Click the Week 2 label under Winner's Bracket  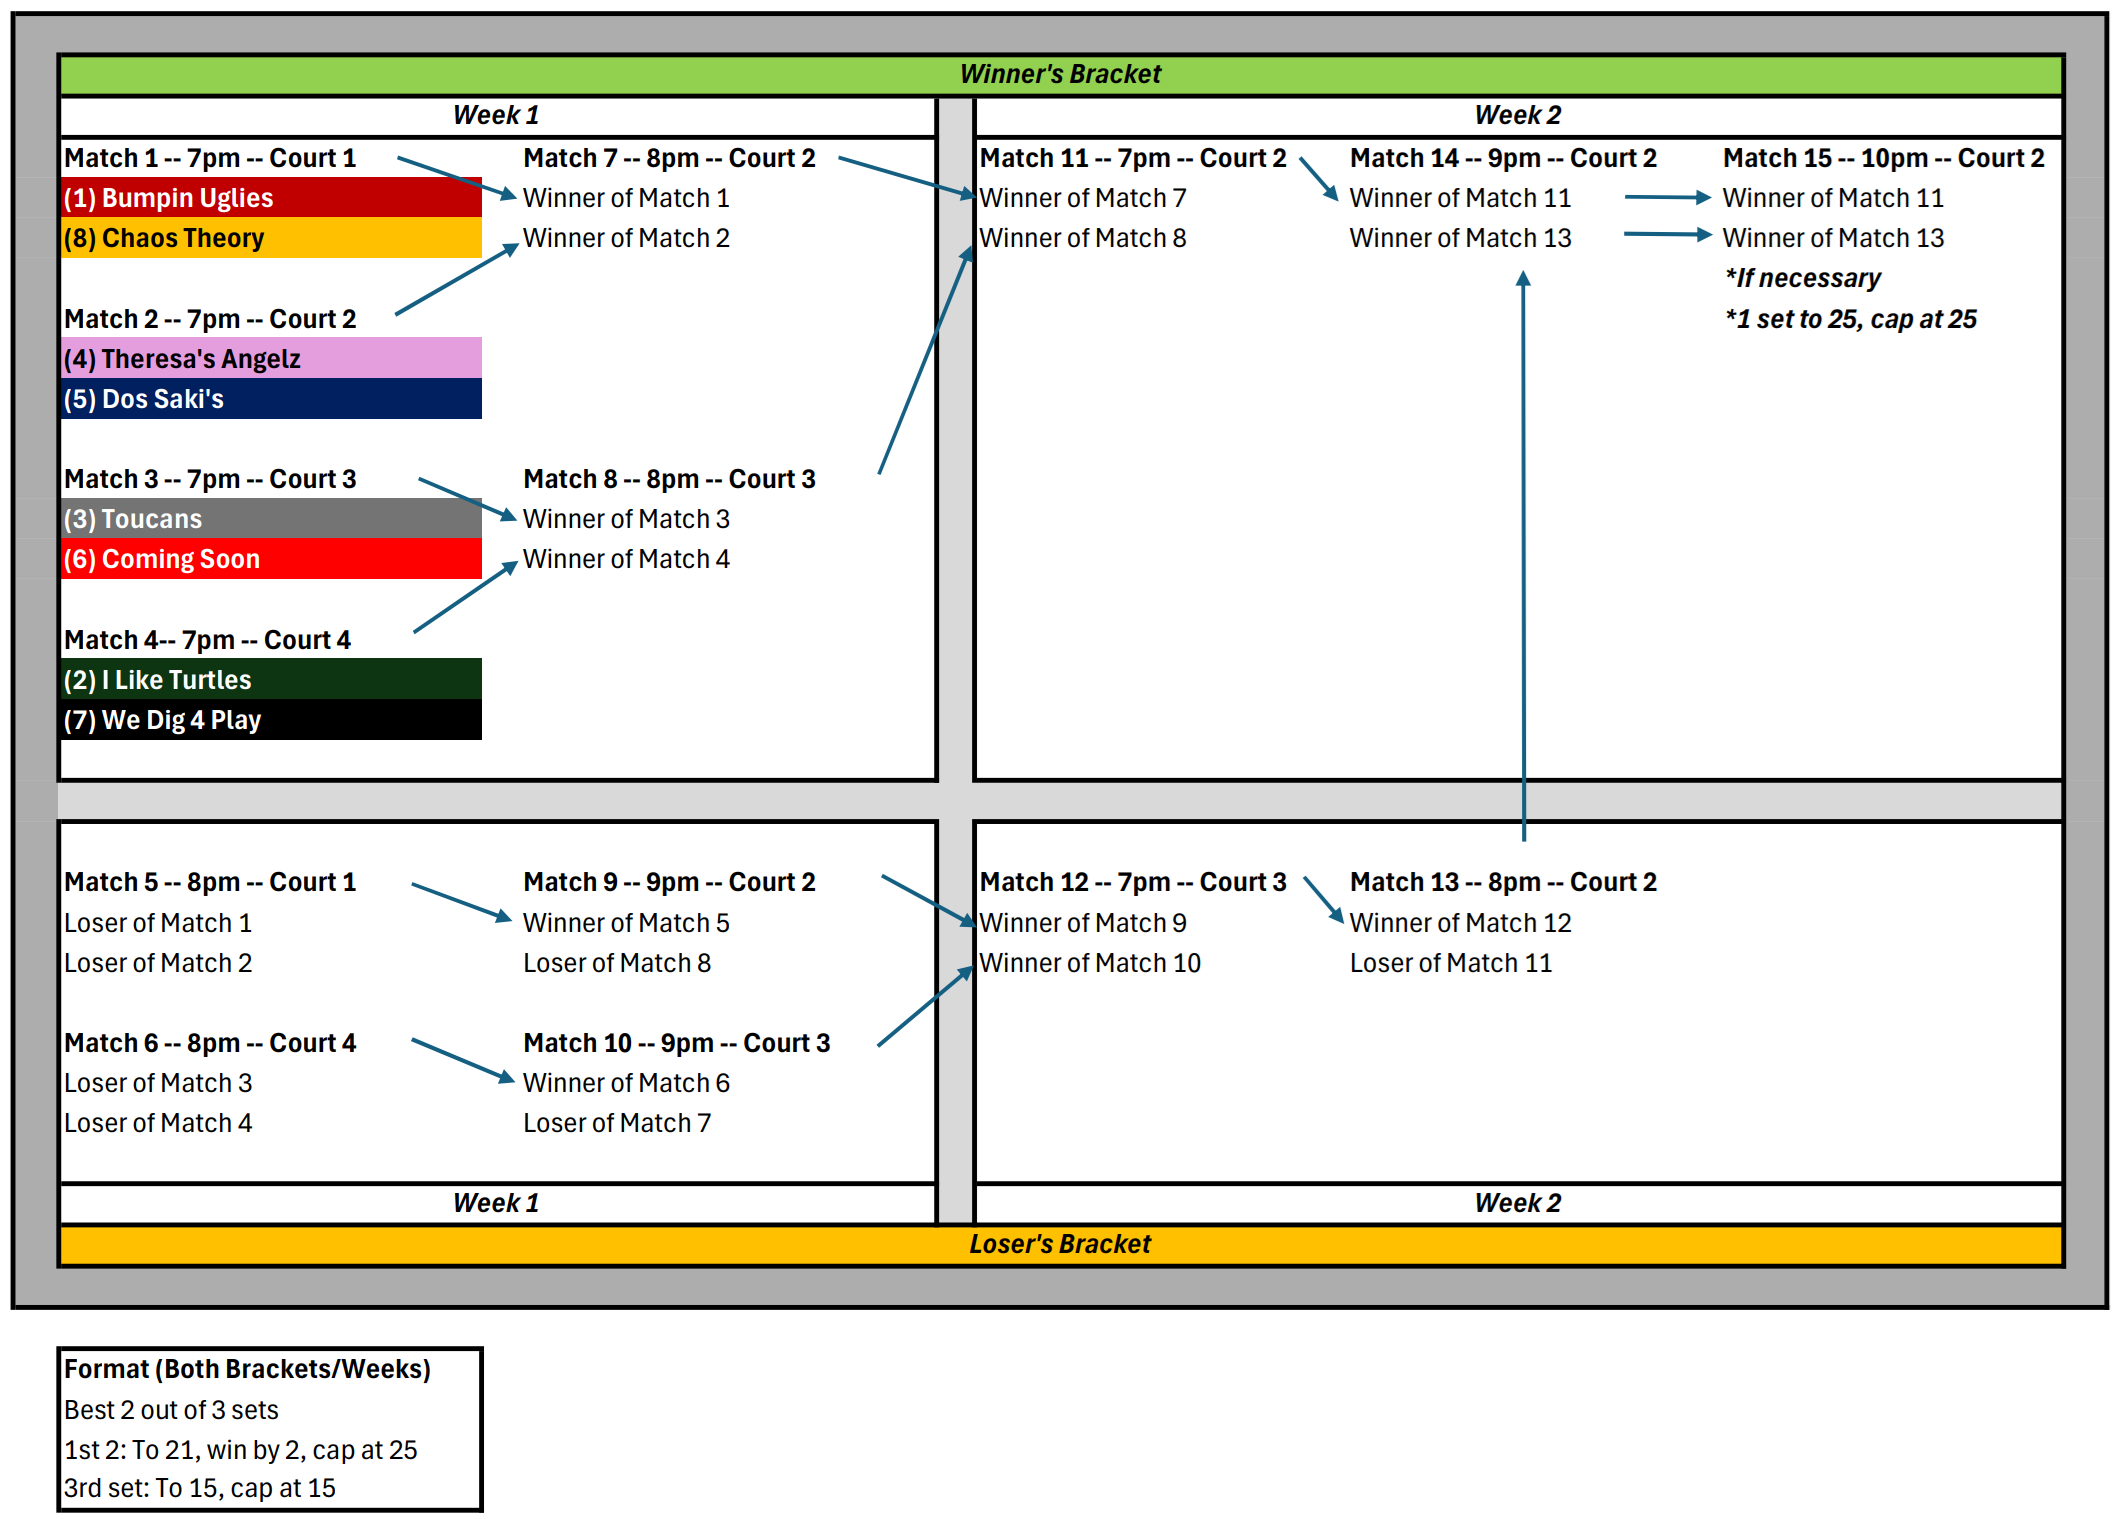[1517, 115]
